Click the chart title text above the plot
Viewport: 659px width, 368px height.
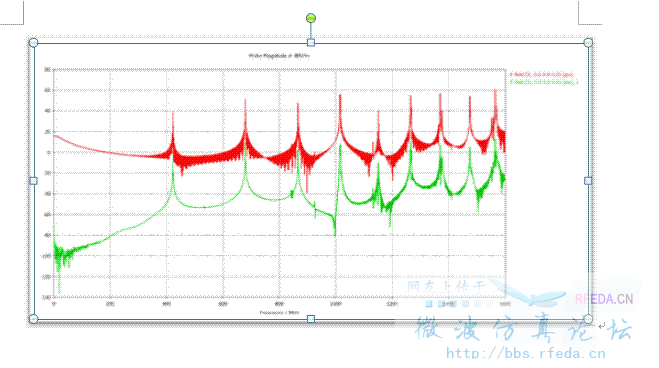coord(279,55)
